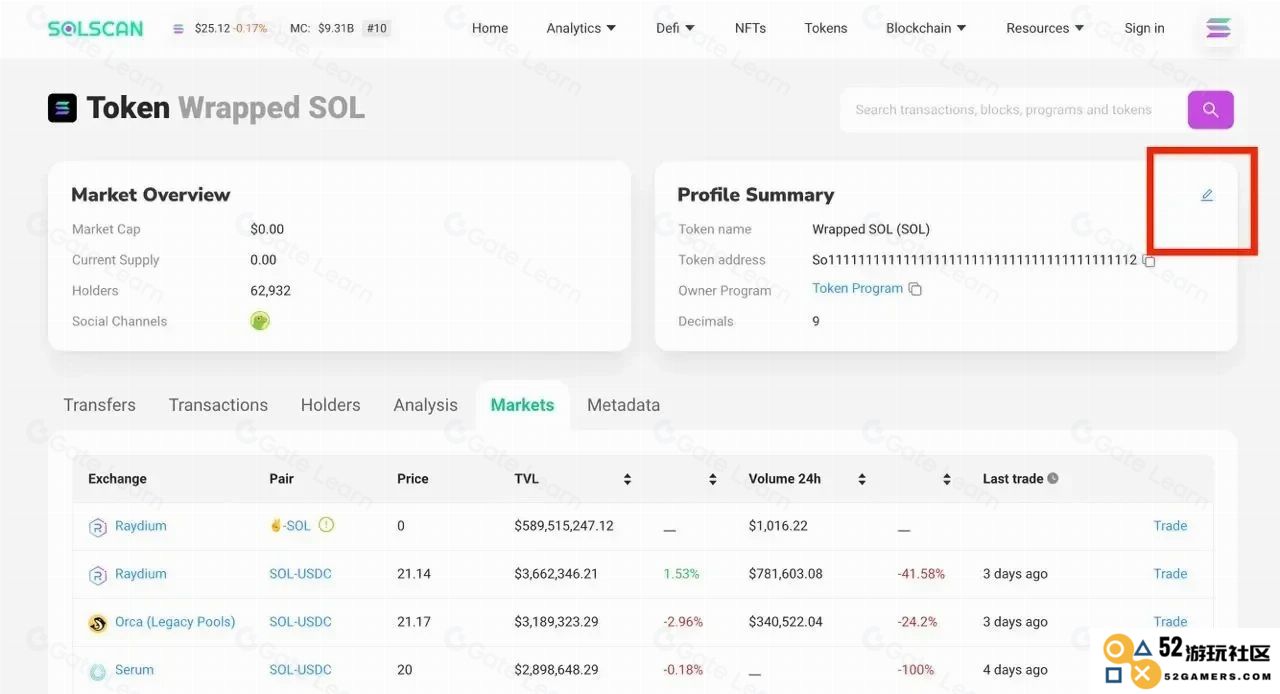Click the Raydium icon in first row
Image resolution: width=1280 pixels, height=694 pixels.
[x=98, y=527]
